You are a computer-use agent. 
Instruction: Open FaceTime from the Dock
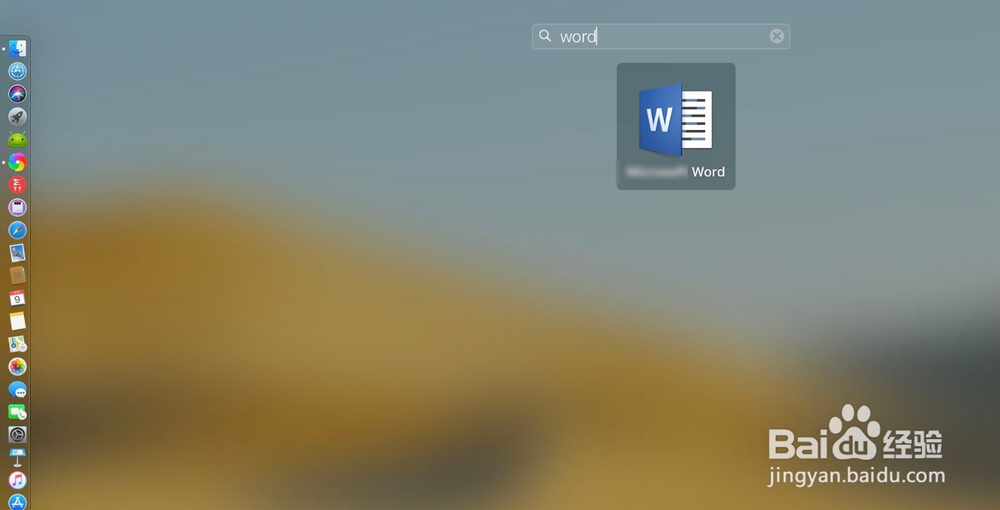coord(17,412)
